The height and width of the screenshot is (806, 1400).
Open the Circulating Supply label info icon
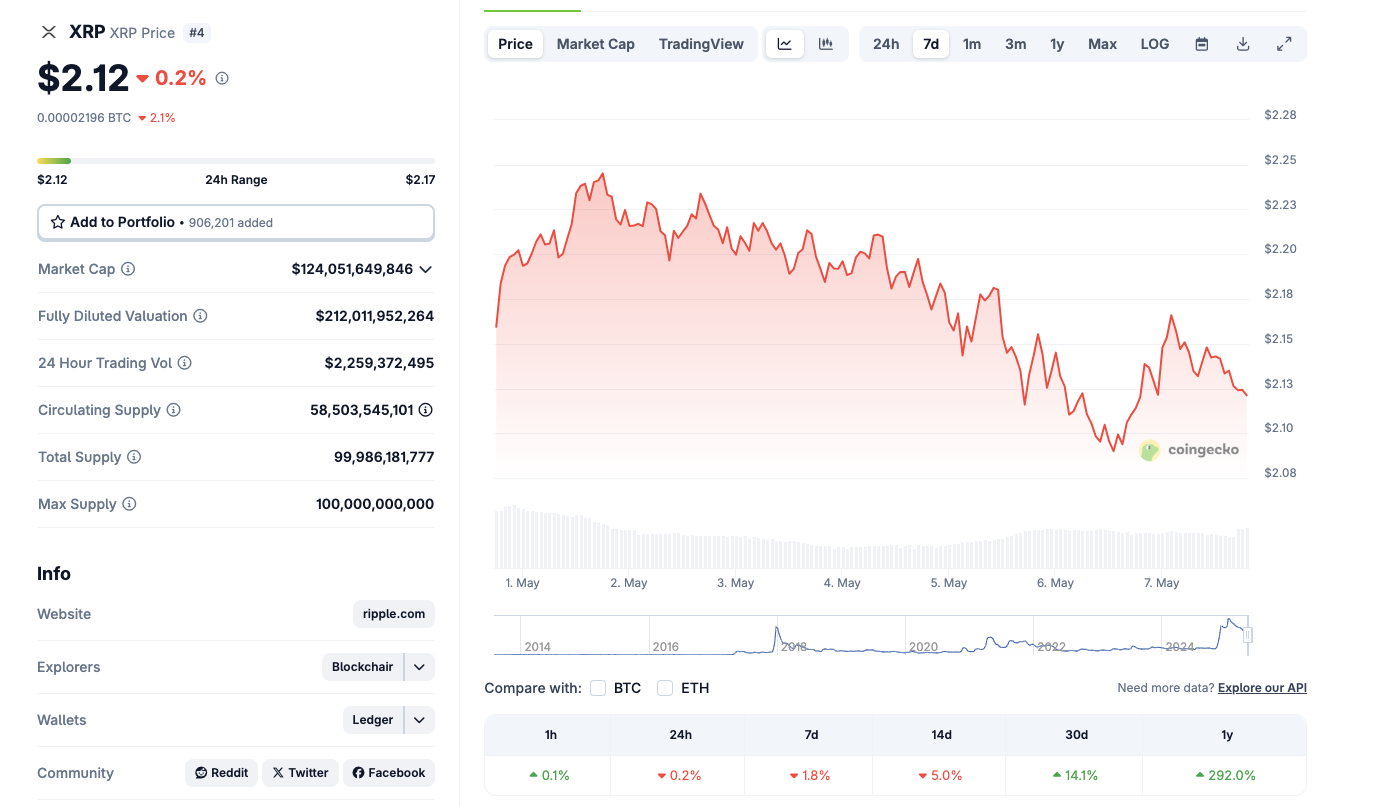point(173,410)
